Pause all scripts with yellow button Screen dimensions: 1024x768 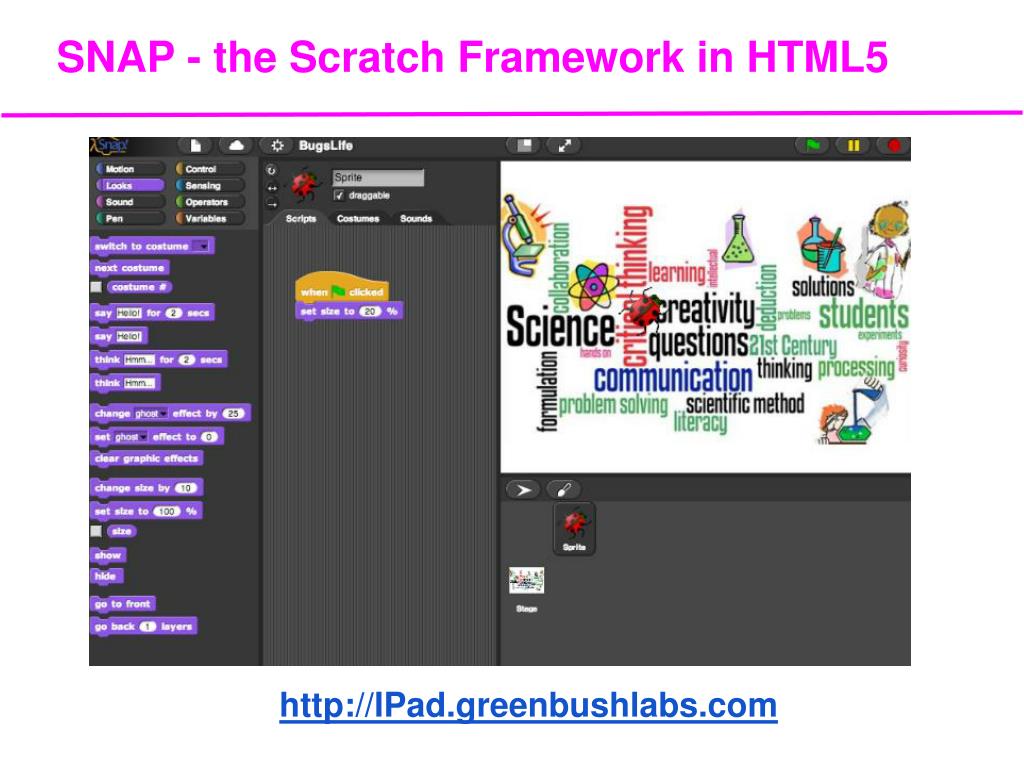[x=853, y=145]
